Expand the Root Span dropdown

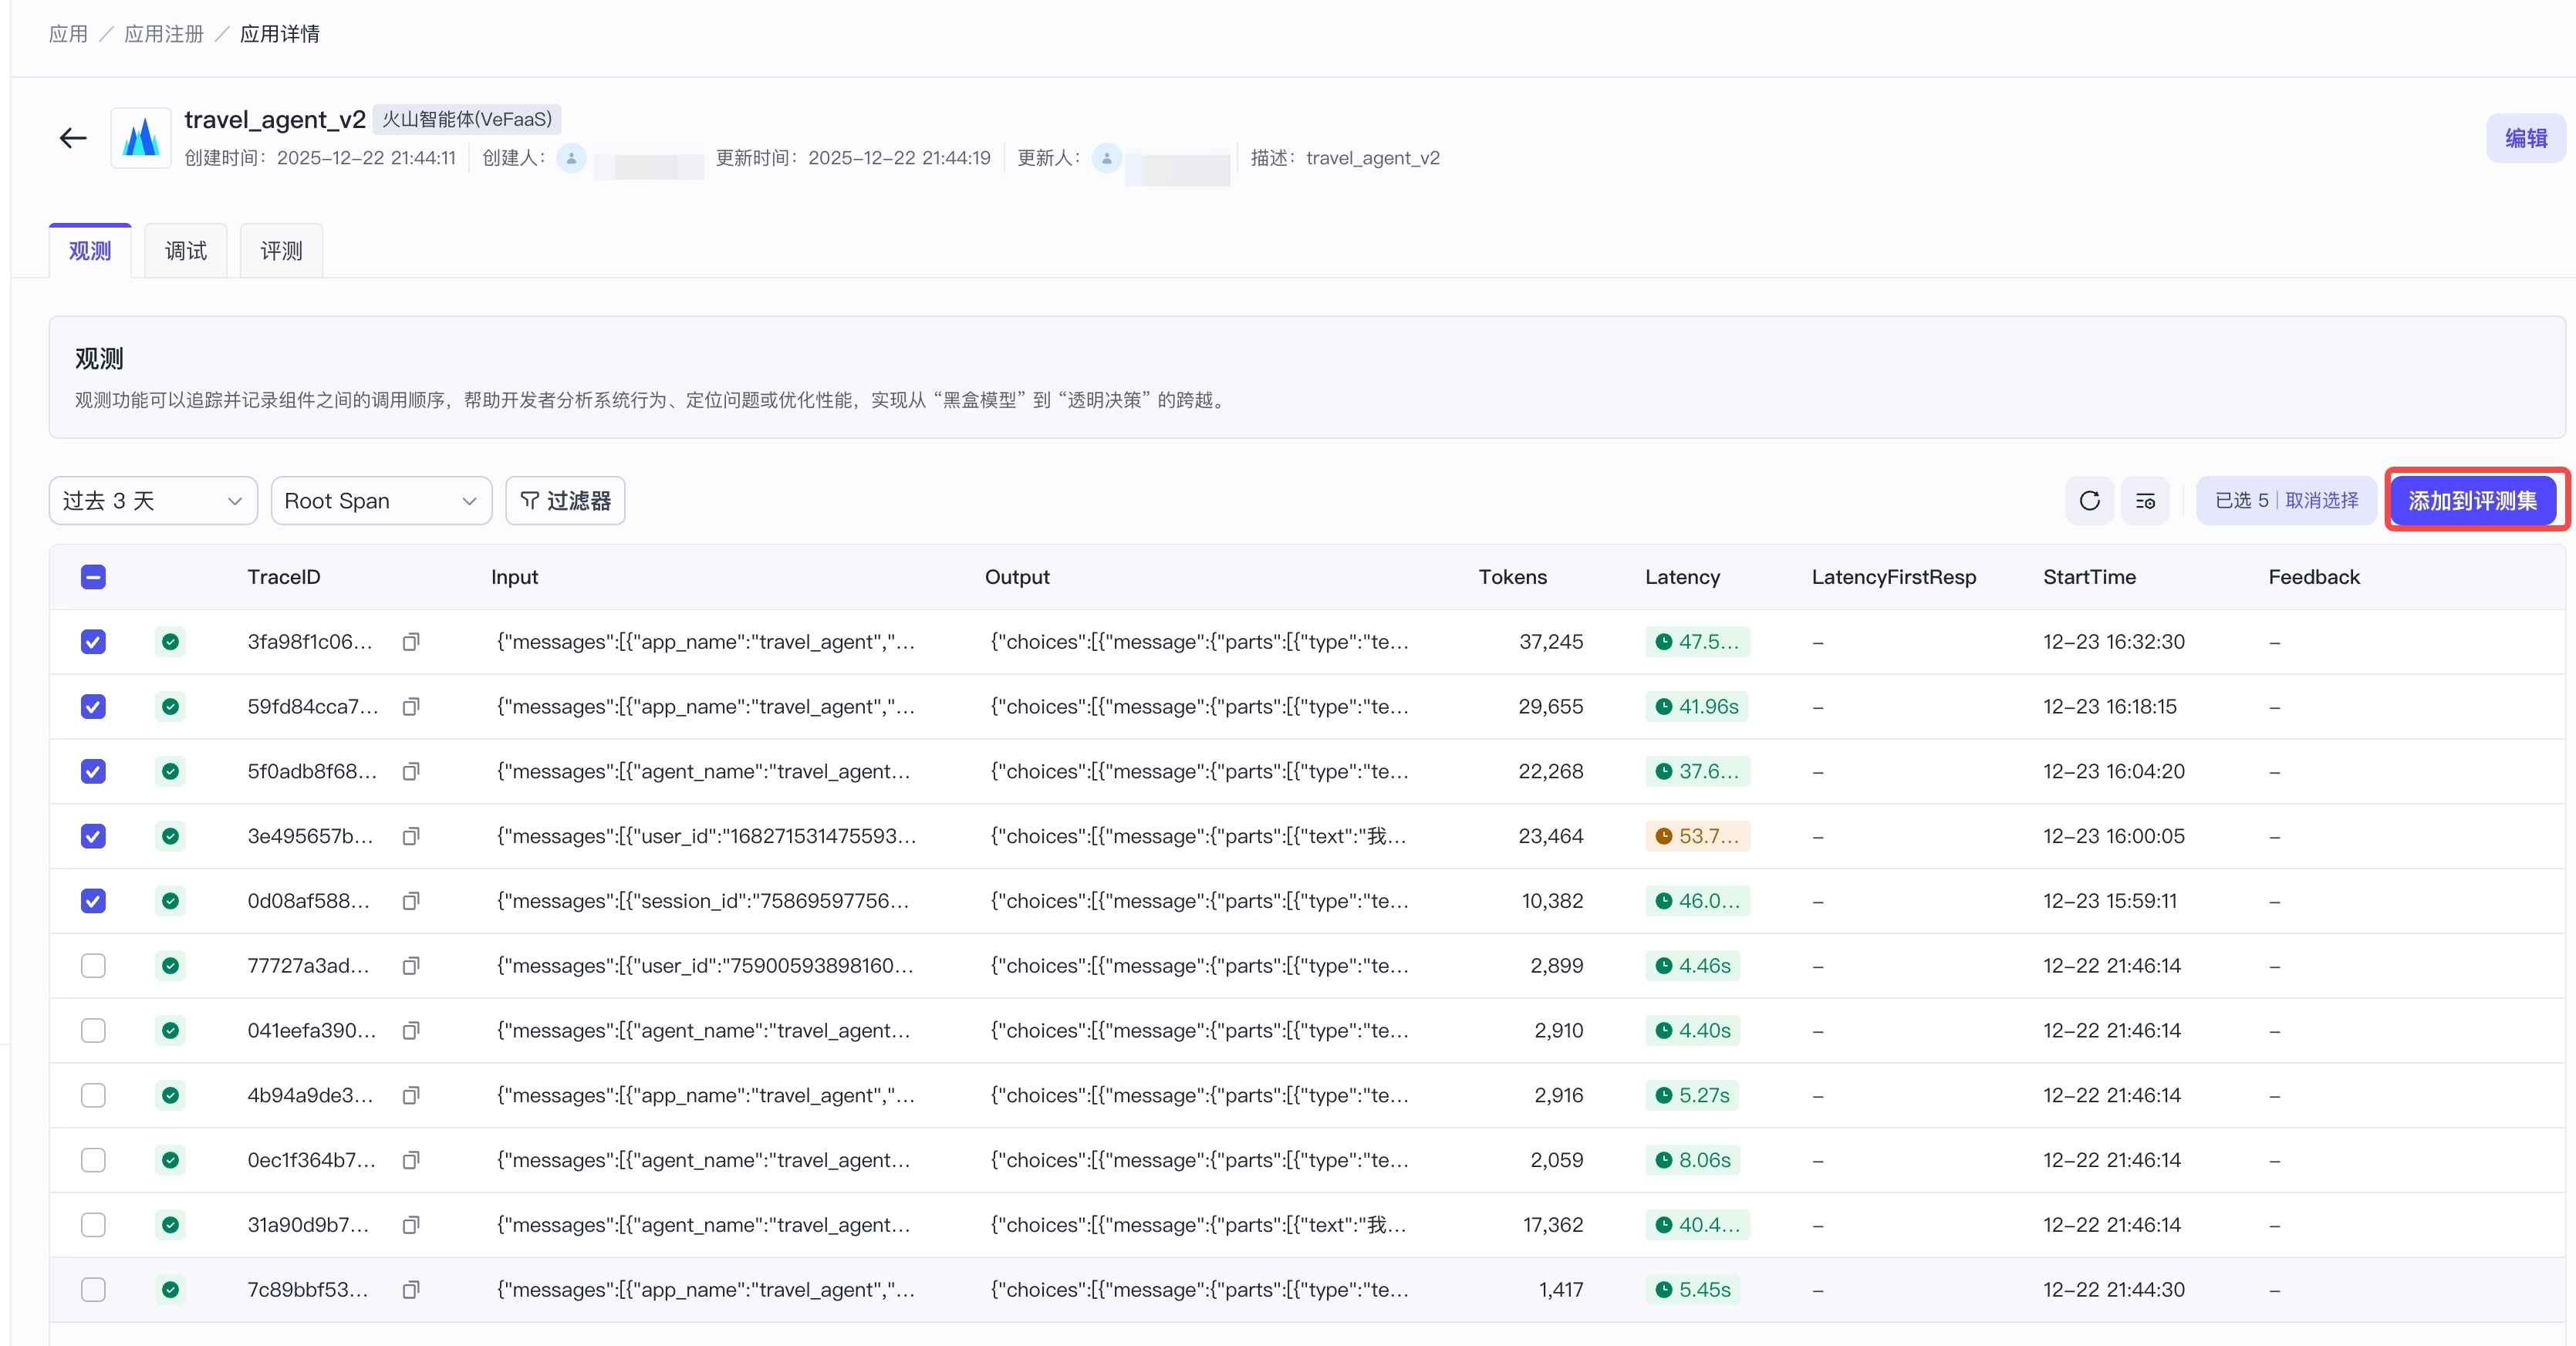pyautogui.click(x=381, y=501)
